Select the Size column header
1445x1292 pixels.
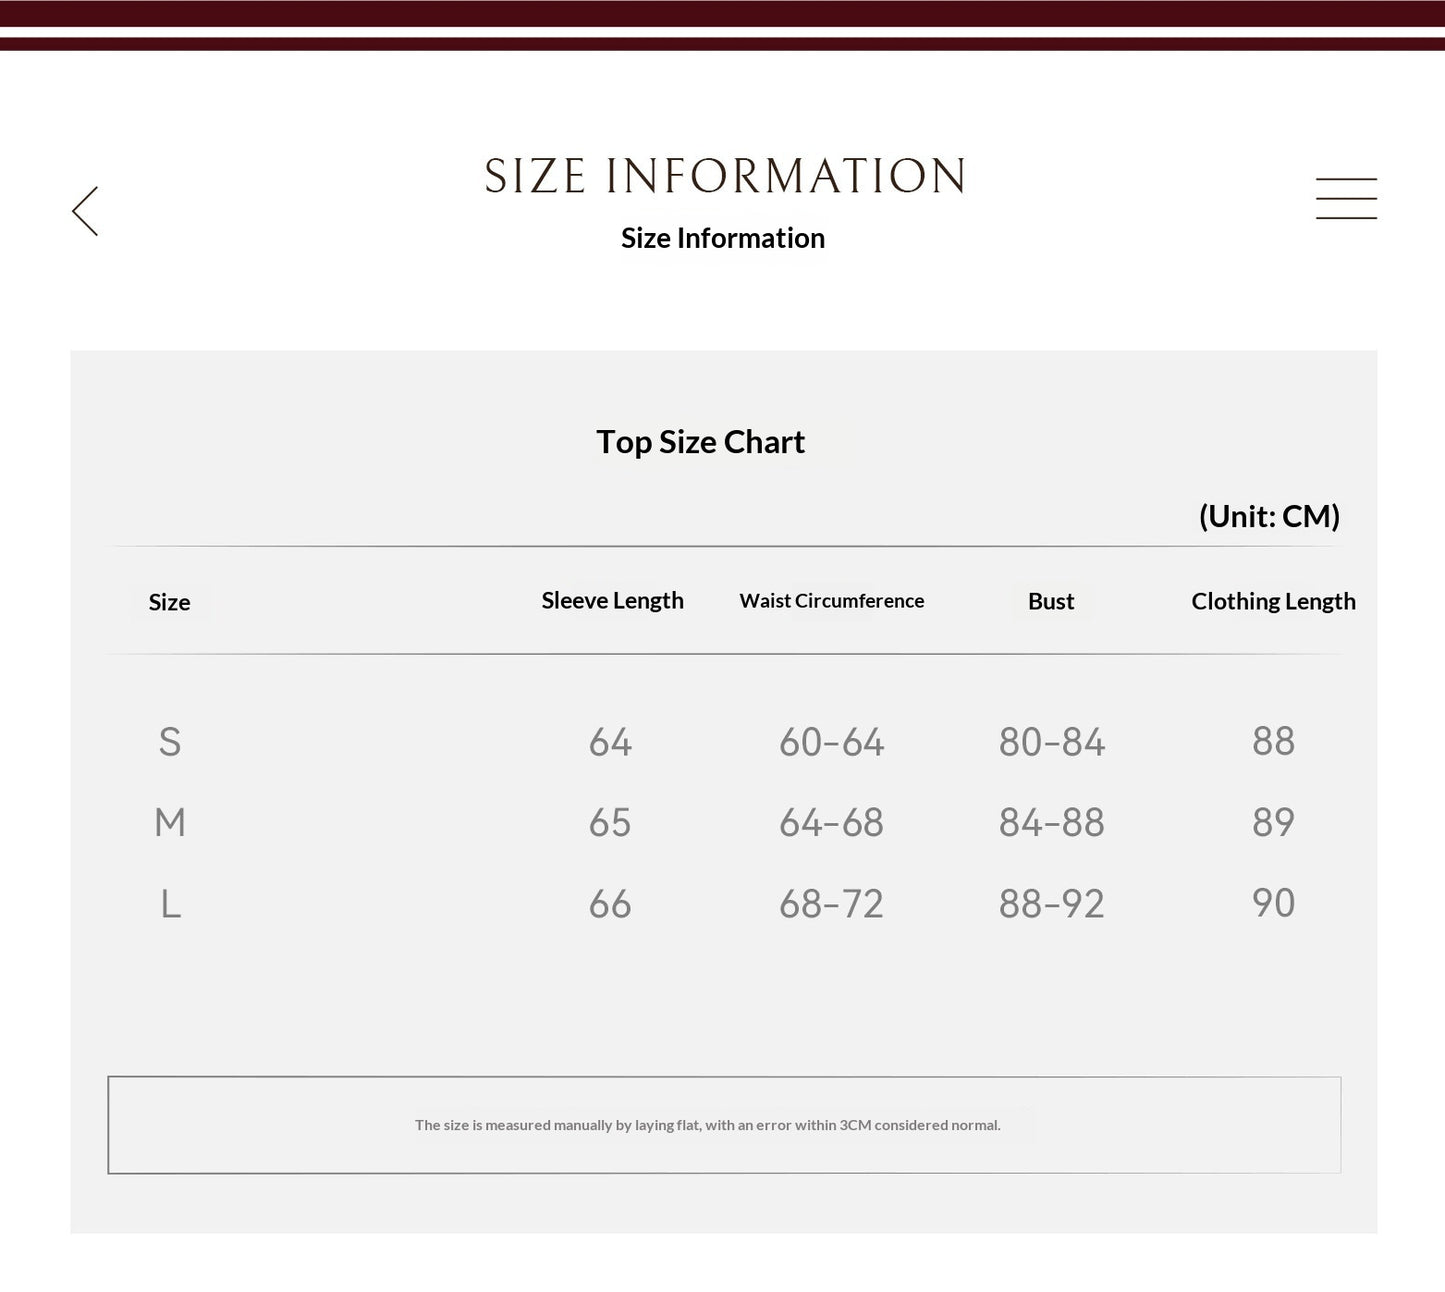tap(169, 602)
